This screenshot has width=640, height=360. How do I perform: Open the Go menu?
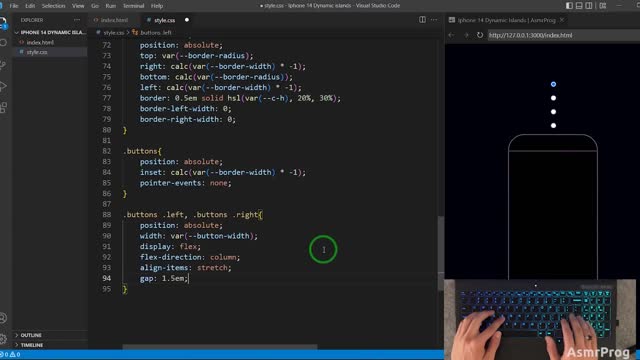95,6
